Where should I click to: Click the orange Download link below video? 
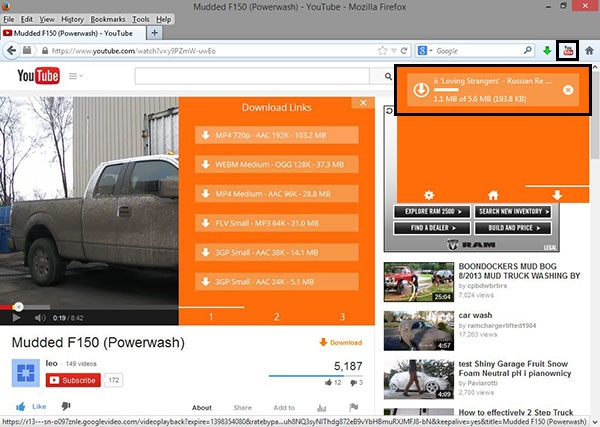pos(341,342)
